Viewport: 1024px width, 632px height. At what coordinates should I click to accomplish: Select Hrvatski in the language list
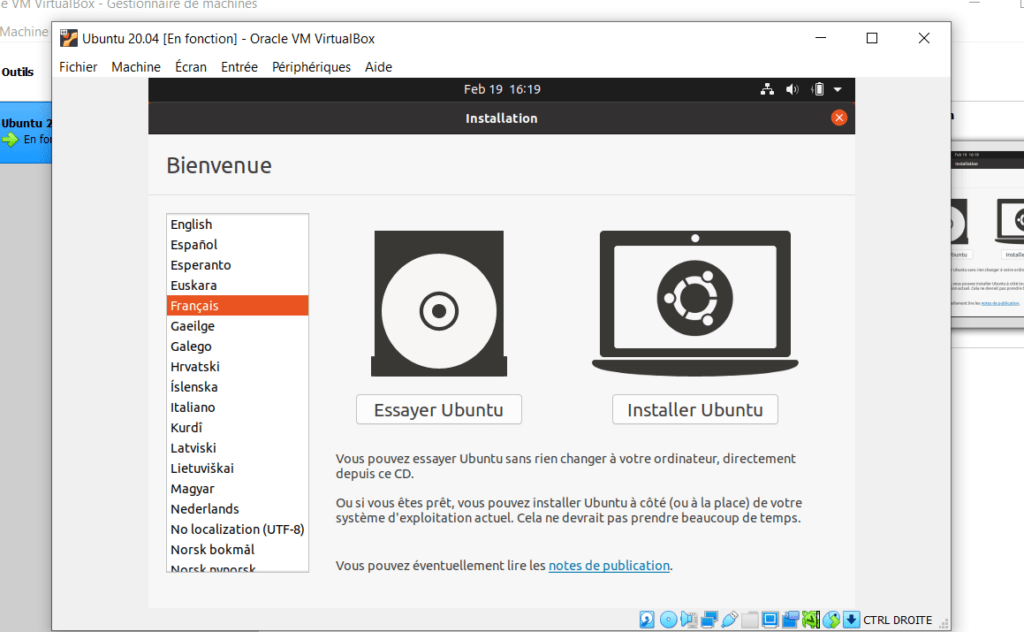click(x=238, y=366)
